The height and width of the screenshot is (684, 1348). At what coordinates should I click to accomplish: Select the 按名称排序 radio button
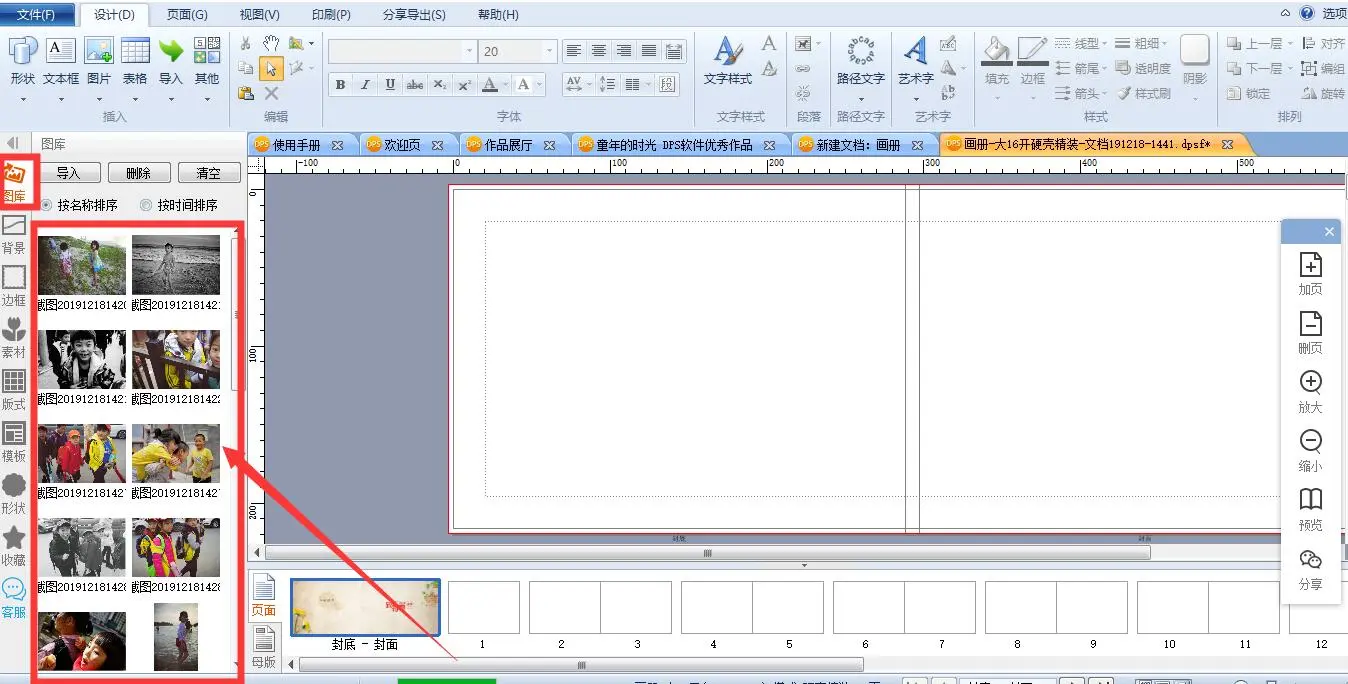pyautogui.click(x=47, y=205)
